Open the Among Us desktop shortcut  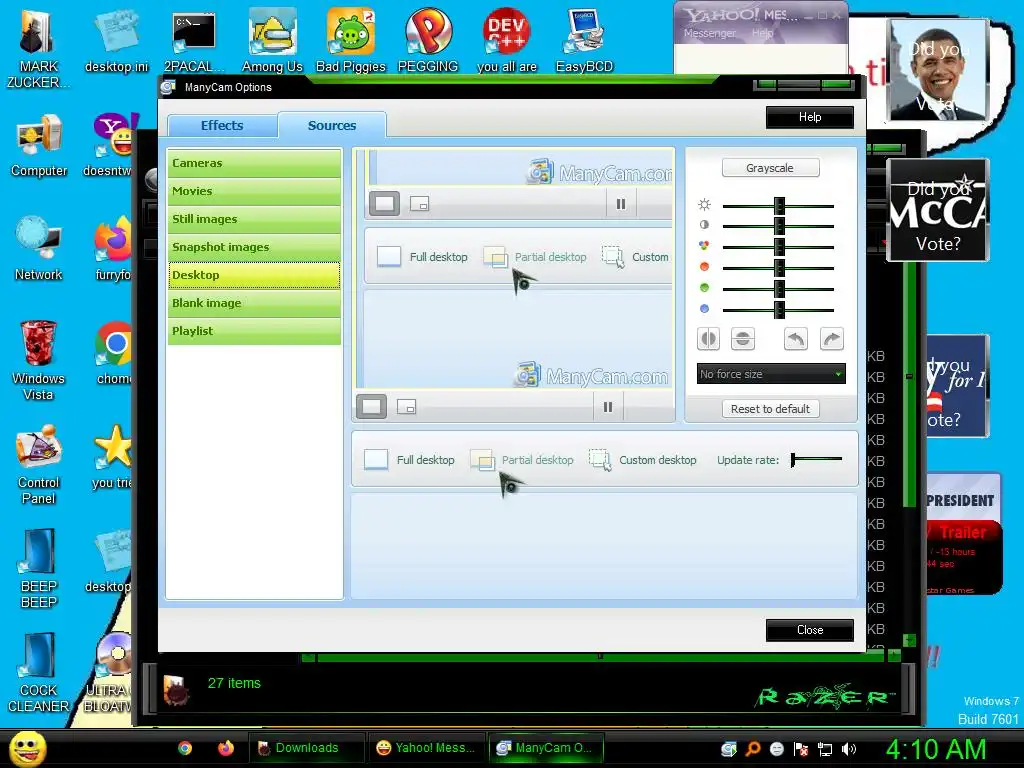(272, 42)
